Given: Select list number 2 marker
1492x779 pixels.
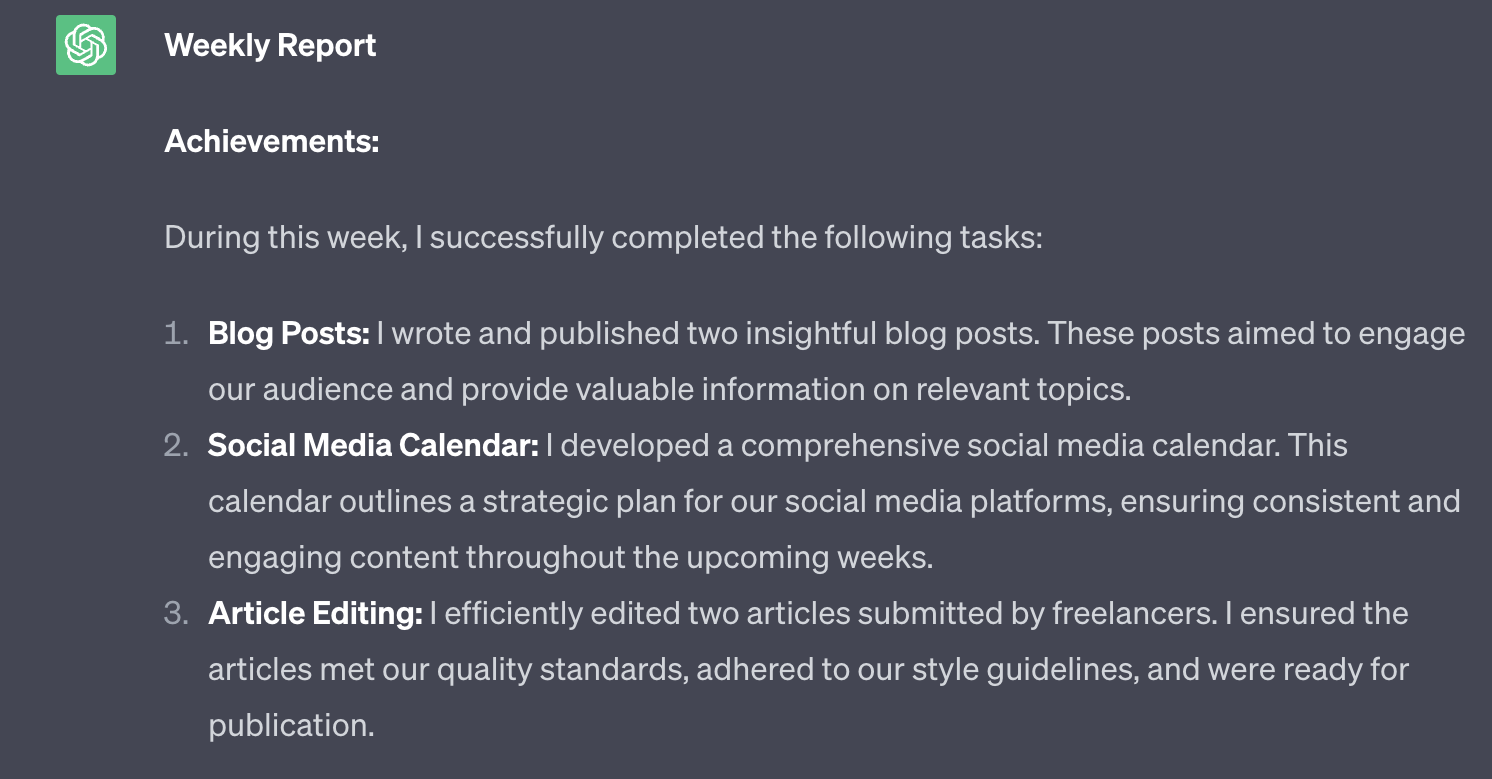Looking at the screenshot, I should (176, 445).
